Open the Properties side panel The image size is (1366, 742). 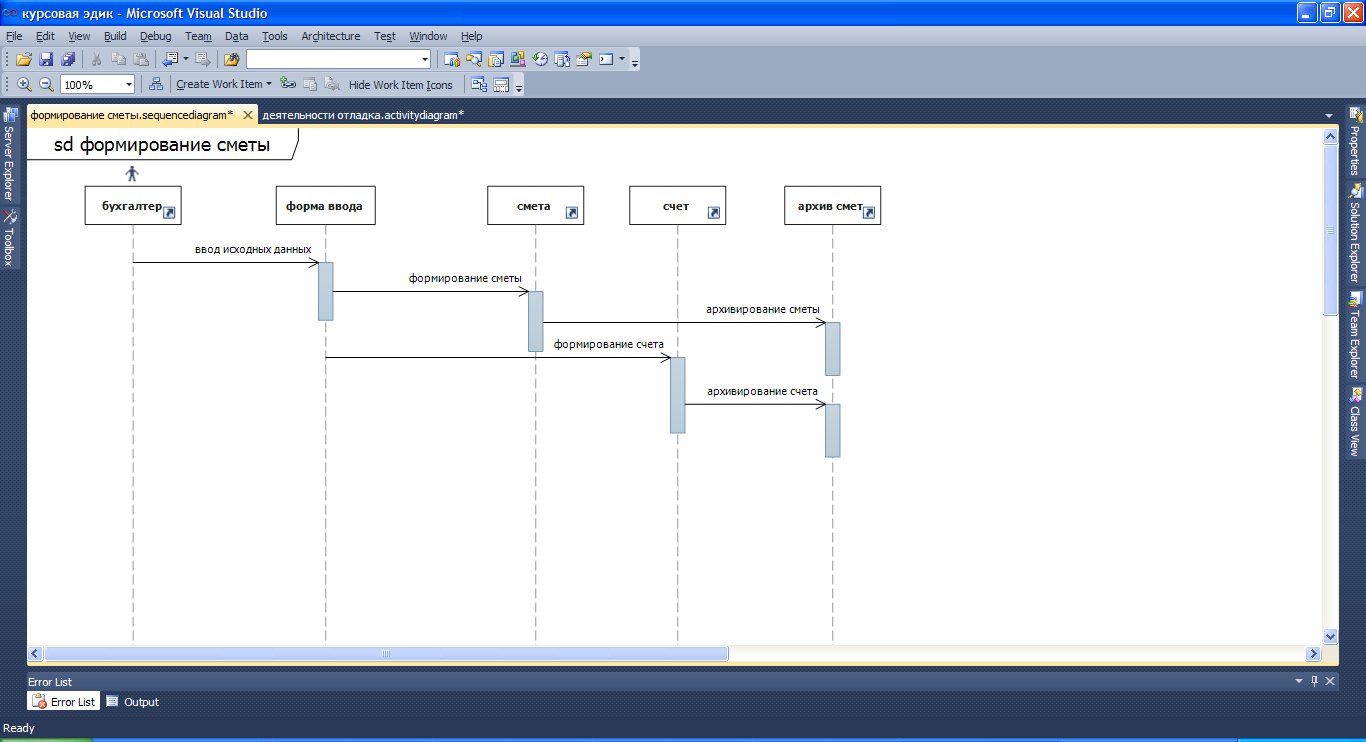point(1356,142)
